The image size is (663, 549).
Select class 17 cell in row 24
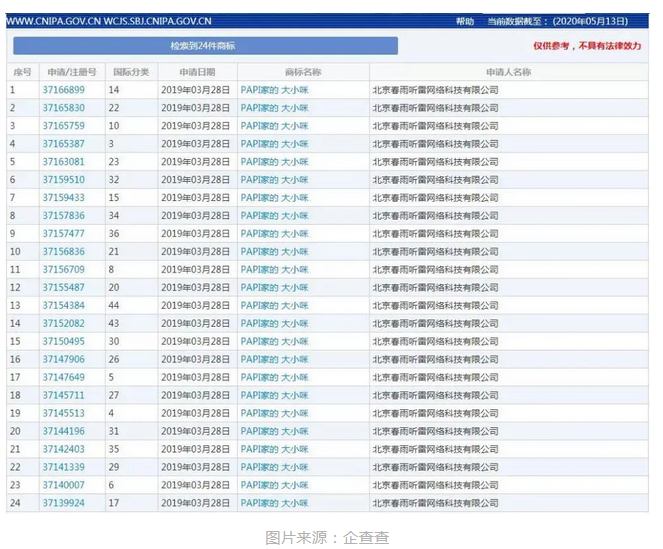coord(131,503)
